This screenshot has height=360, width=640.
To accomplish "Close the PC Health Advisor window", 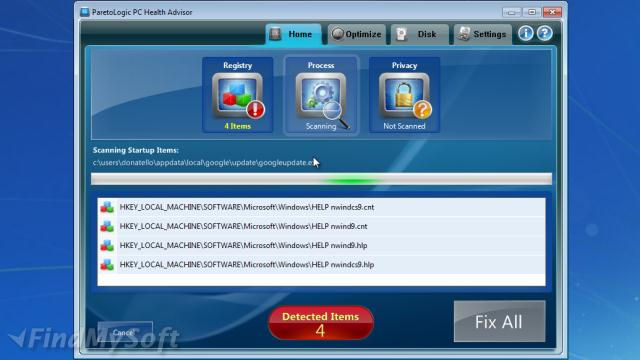I will coord(552,12).
